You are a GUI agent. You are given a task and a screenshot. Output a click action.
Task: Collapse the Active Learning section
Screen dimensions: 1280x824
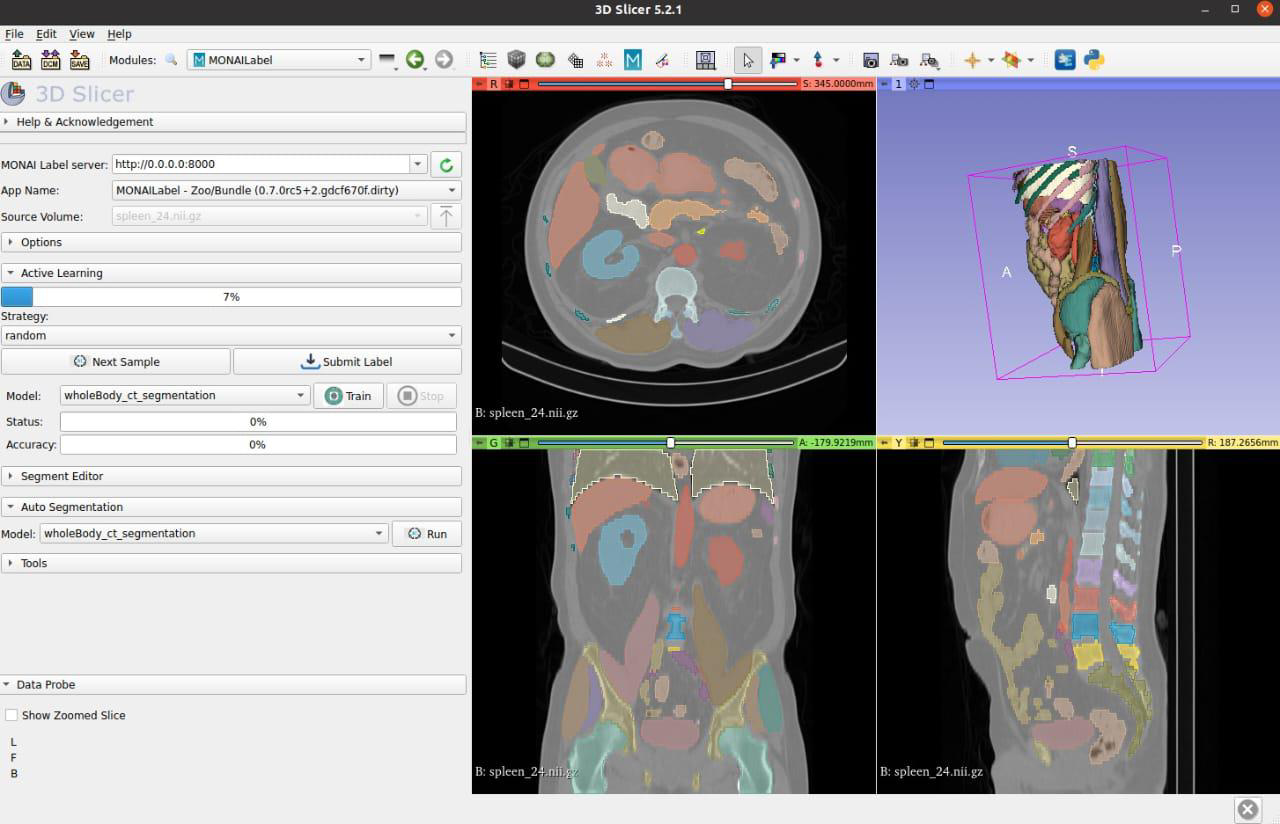[231, 273]
